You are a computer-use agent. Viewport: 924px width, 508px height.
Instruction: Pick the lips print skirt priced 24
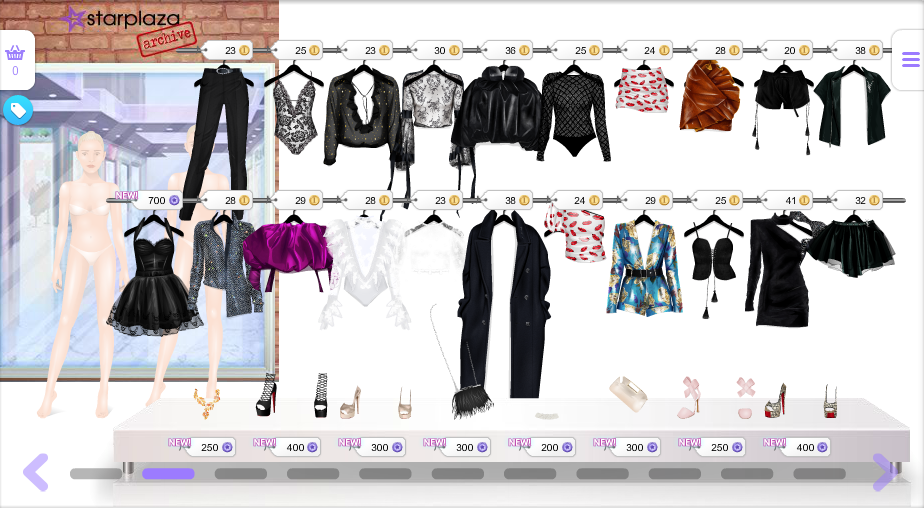tap(642, 90)
